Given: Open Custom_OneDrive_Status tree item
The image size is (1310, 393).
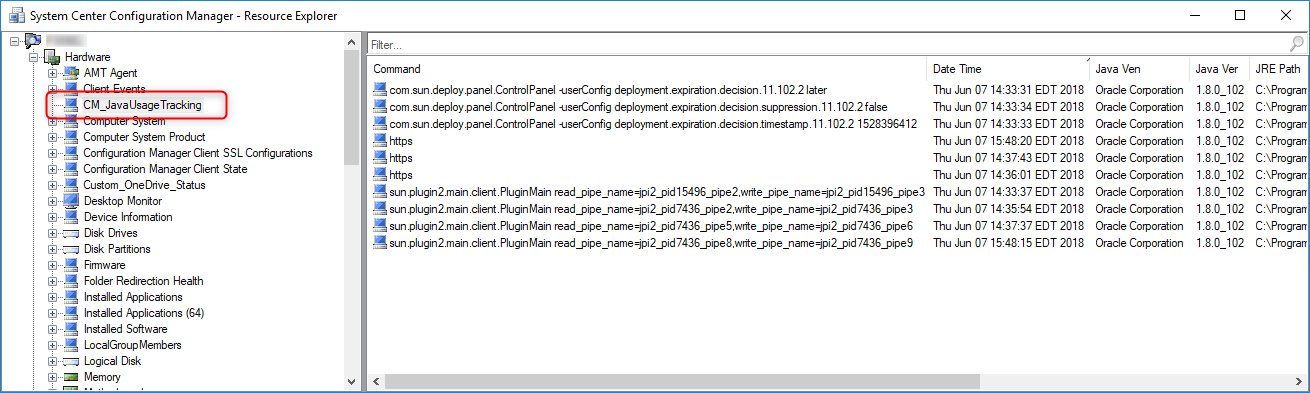Looking at the screenshot, I should coord(144,185).
